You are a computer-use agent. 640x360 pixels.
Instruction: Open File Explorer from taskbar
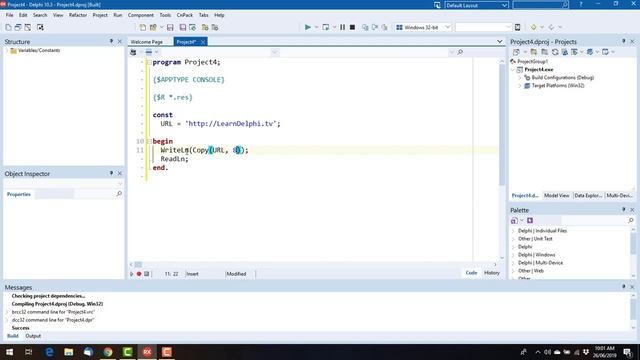69,352
